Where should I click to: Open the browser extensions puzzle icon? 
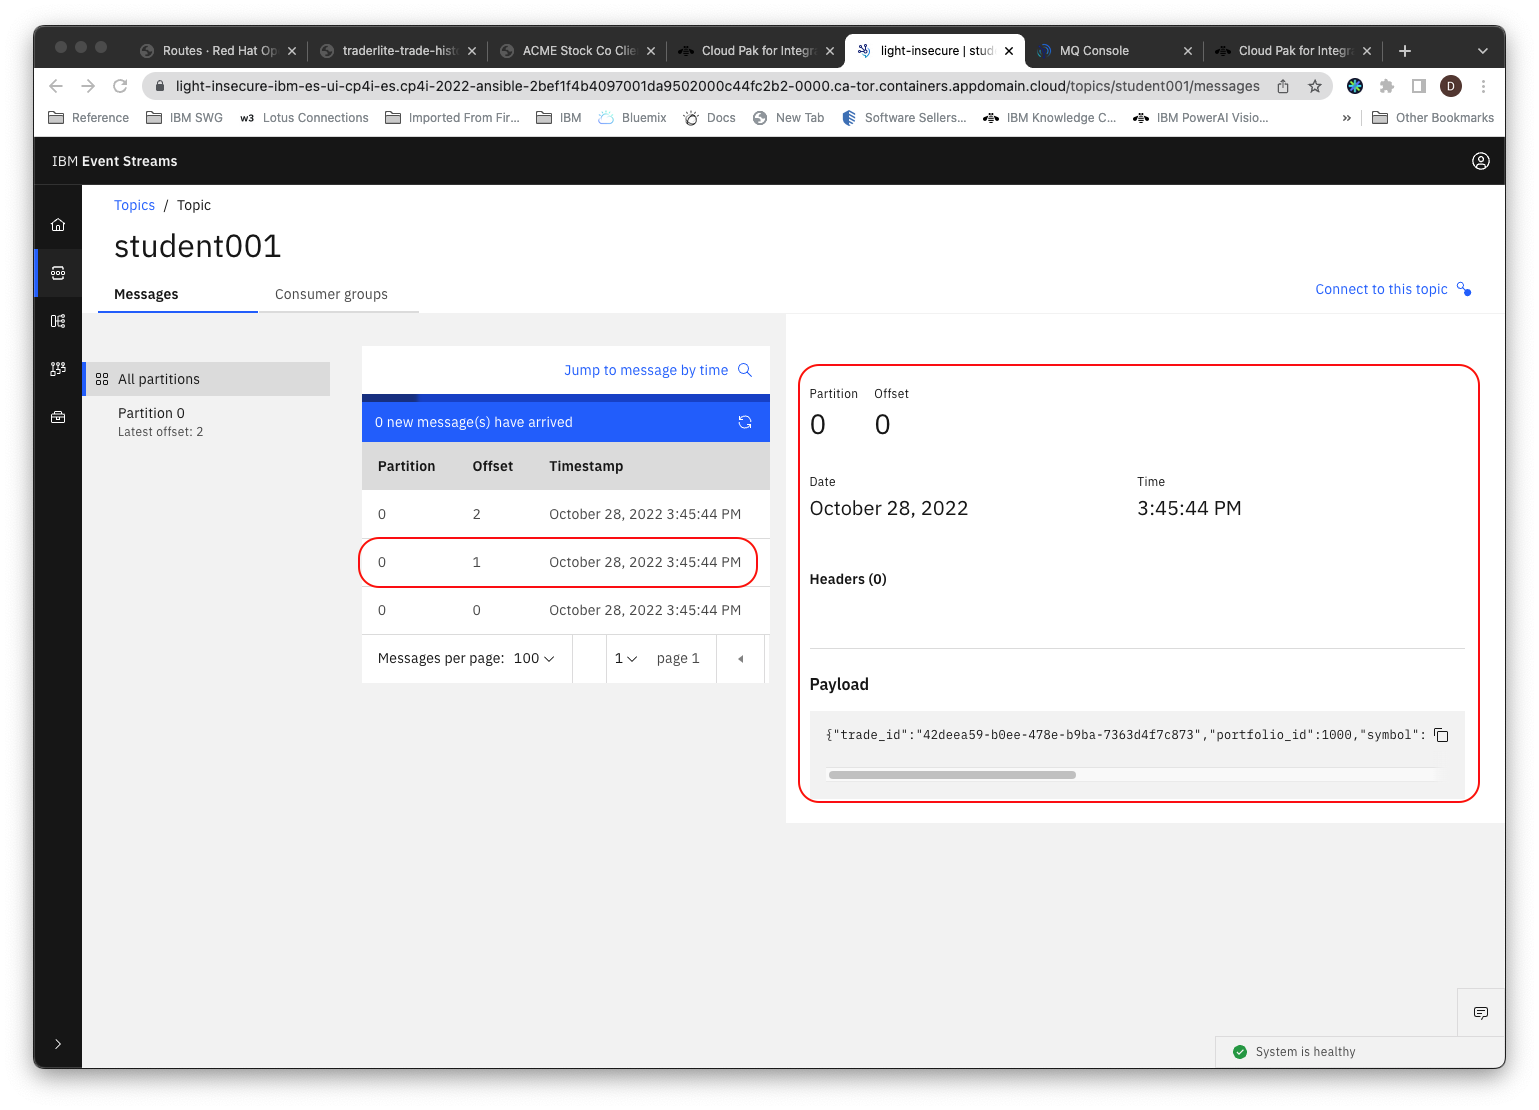(x=1387, y=86)
